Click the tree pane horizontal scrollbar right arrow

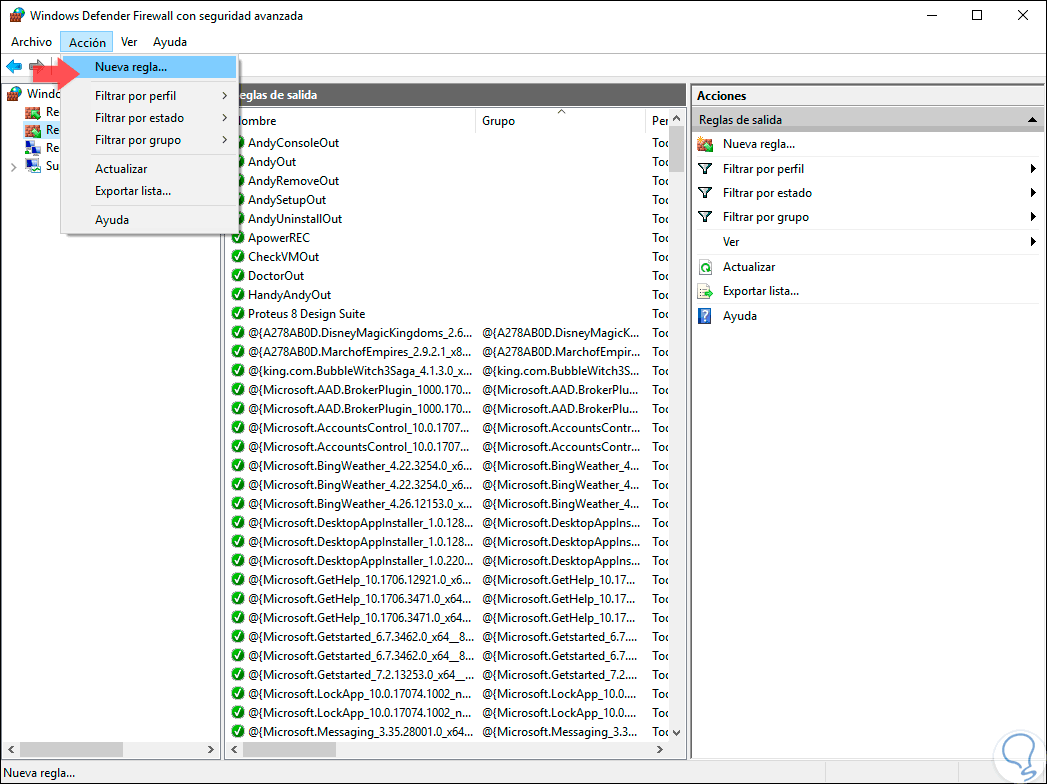click(x=210, y=749)
